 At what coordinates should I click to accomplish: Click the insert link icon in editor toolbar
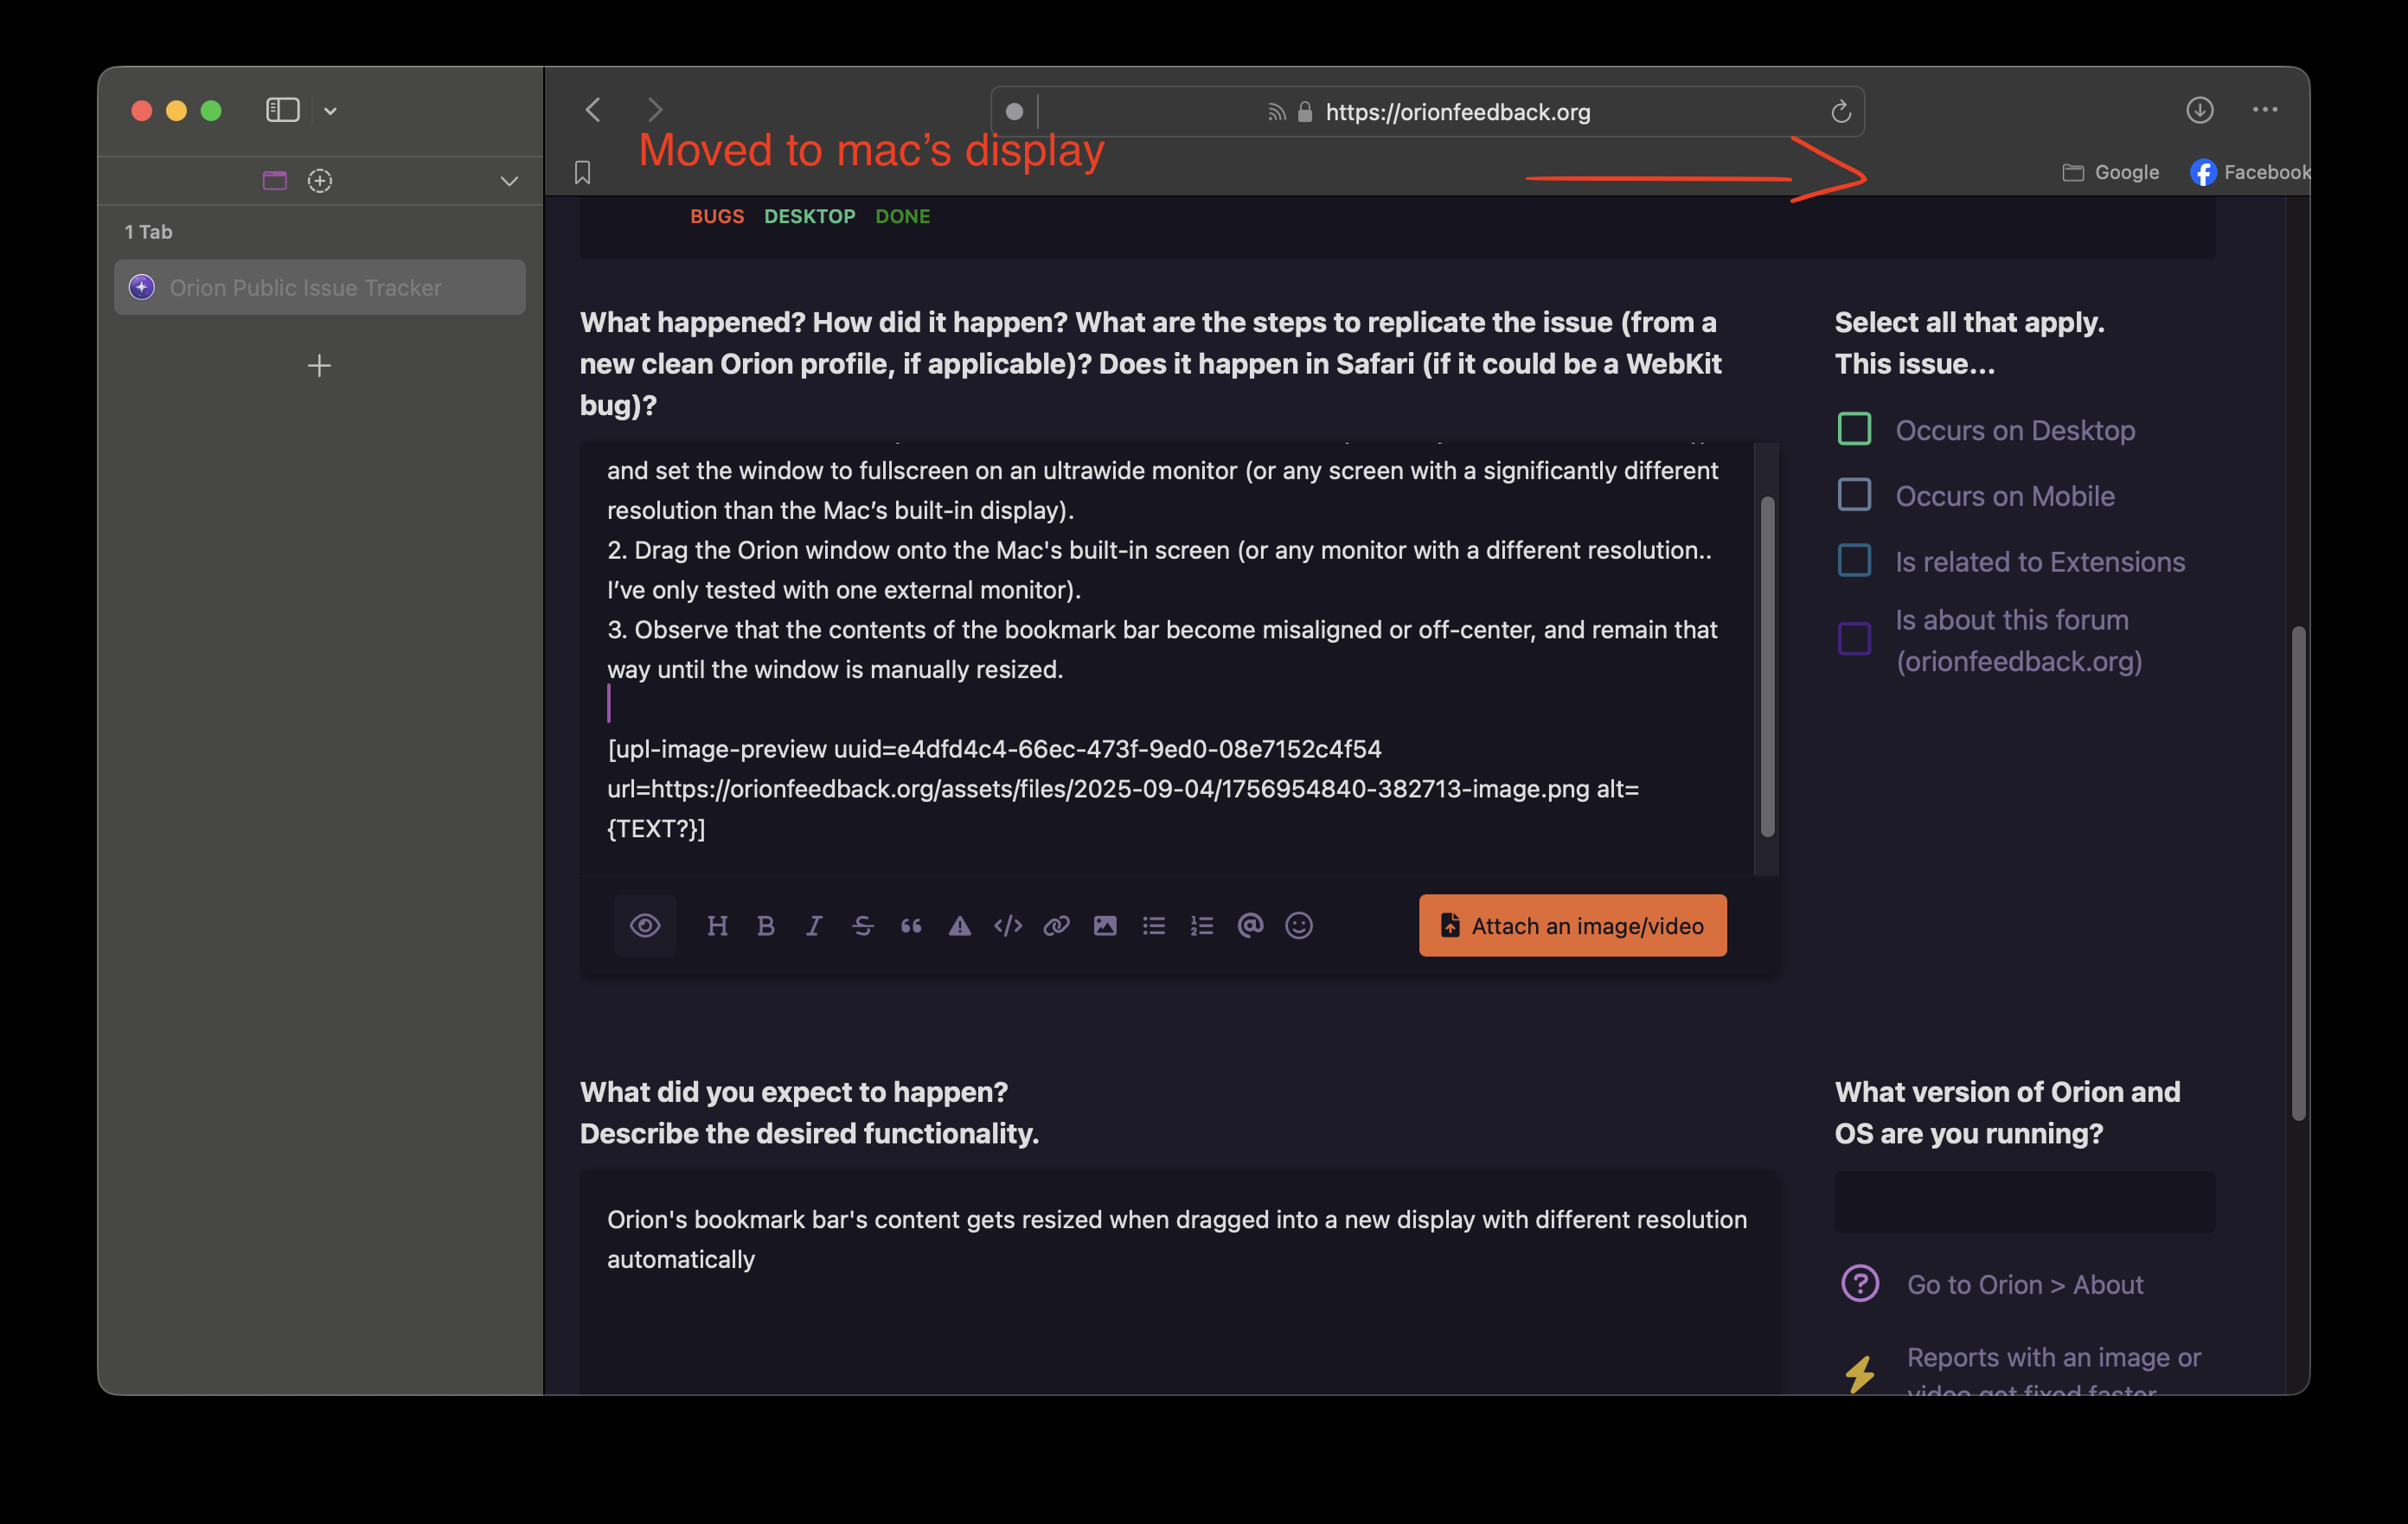[1056, 926]
